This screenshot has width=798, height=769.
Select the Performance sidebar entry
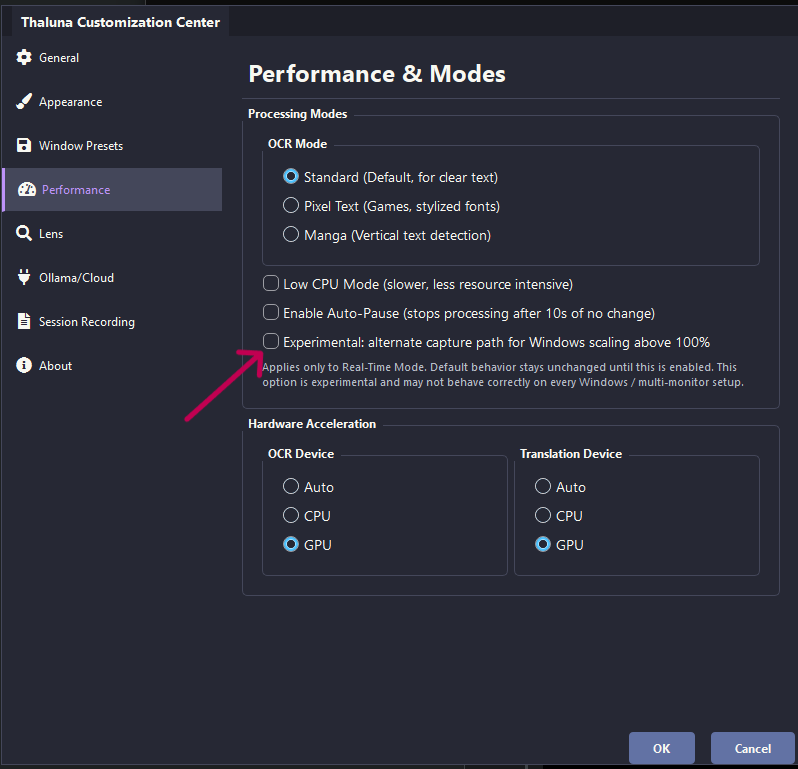pos(112,189)
